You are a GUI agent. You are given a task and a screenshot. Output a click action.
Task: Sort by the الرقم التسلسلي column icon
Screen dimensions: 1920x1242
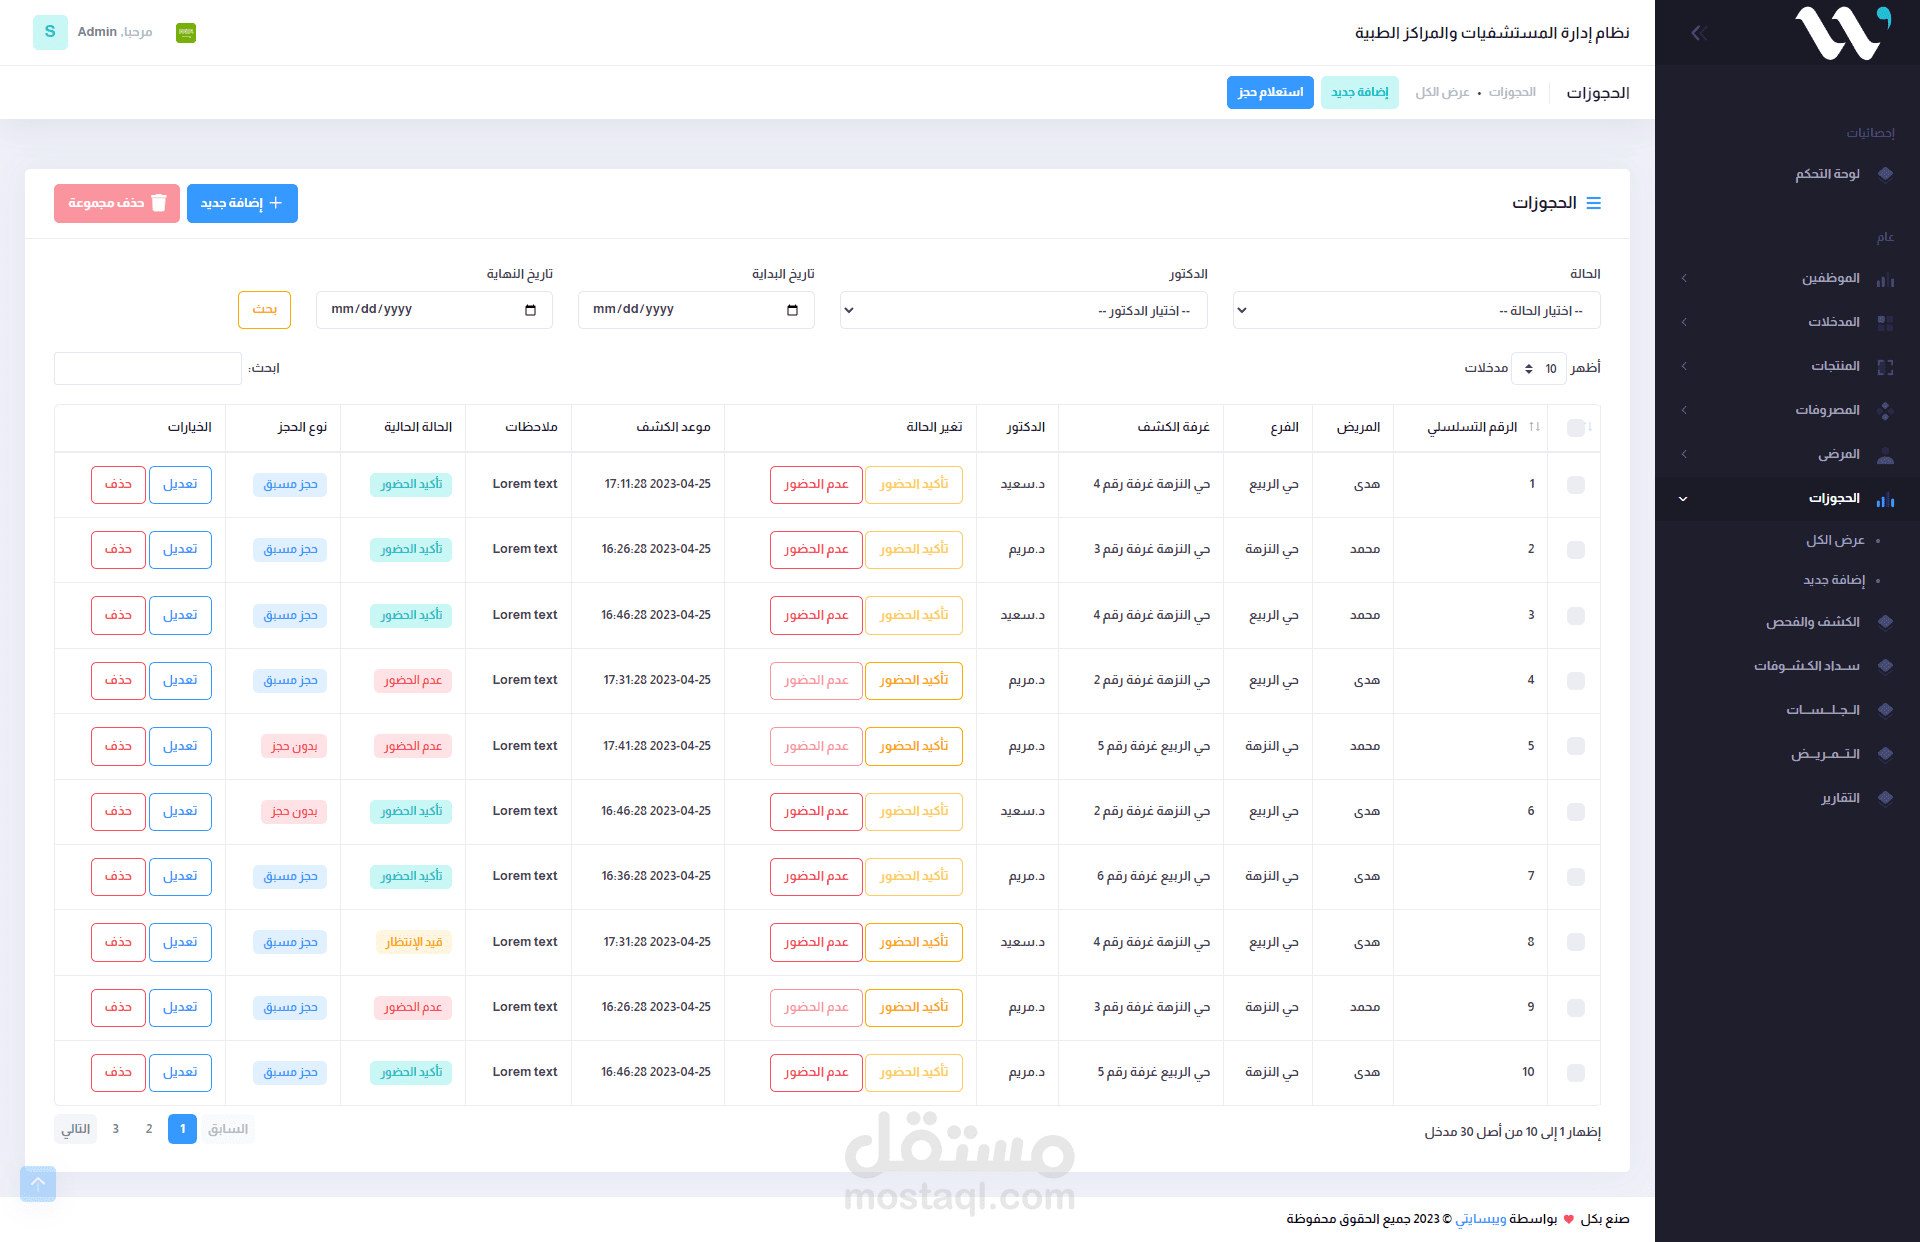(1535, 427)
